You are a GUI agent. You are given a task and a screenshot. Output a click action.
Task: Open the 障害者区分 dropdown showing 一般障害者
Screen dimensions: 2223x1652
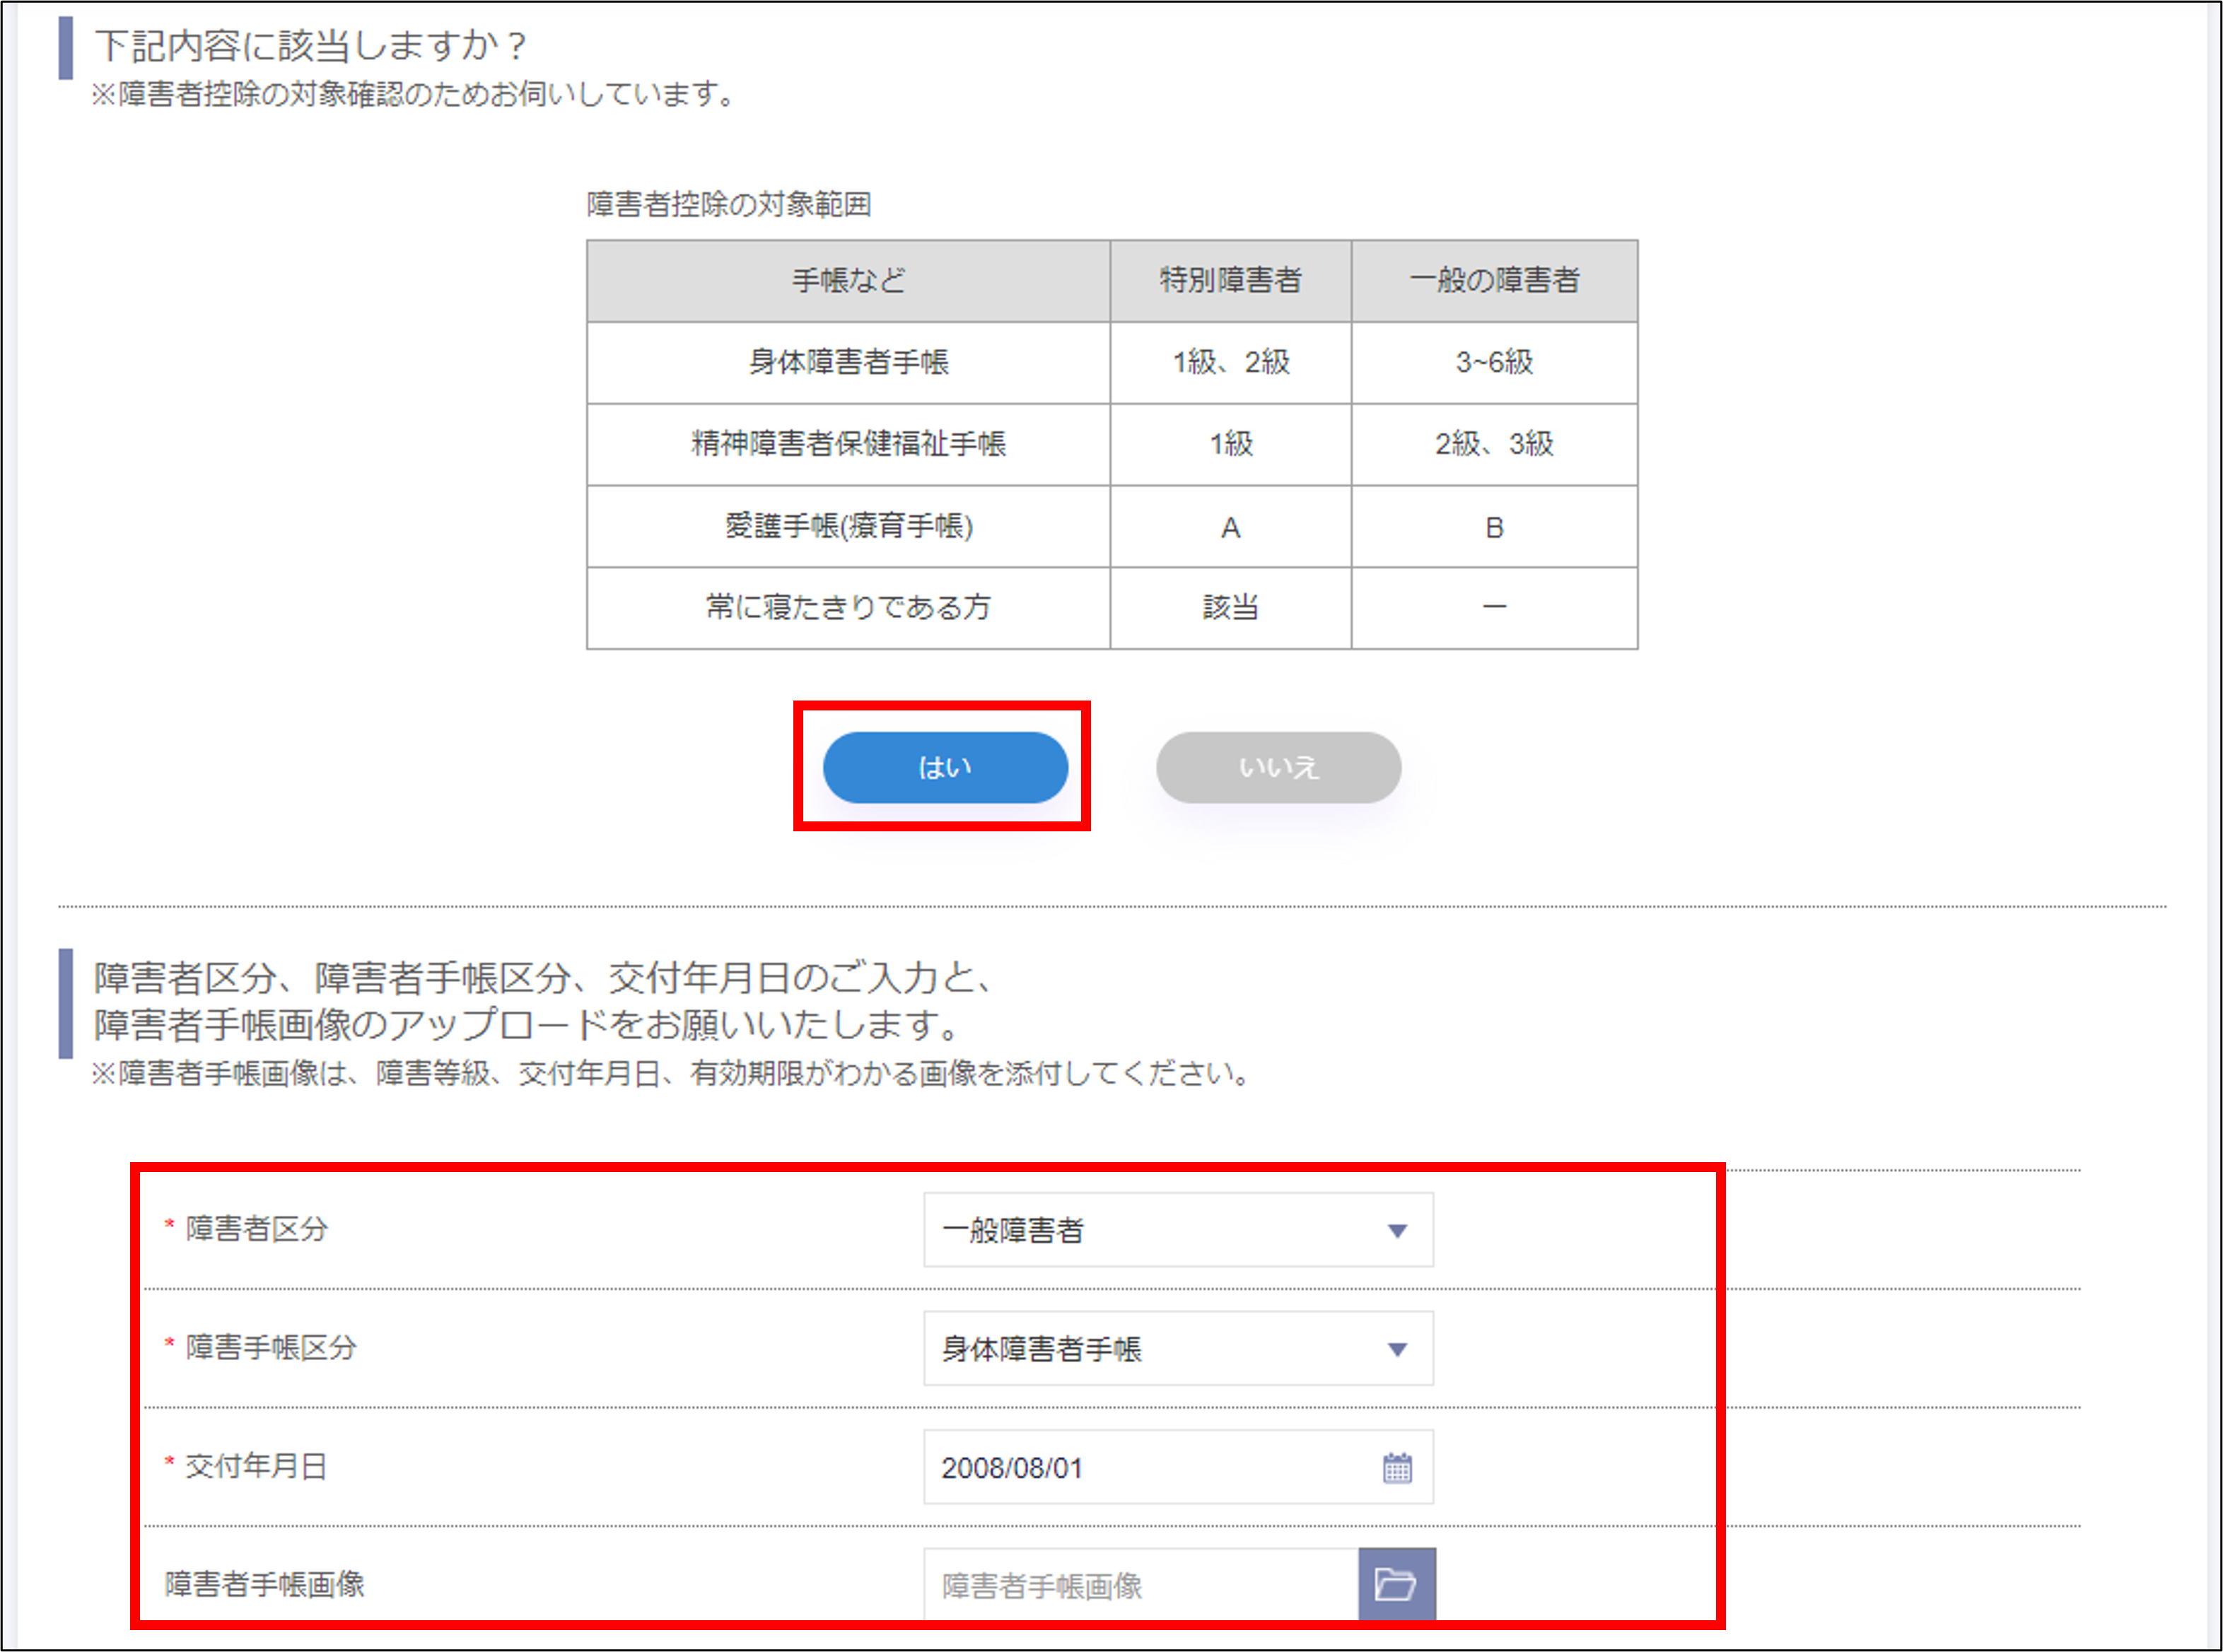coord(1178,1229)
